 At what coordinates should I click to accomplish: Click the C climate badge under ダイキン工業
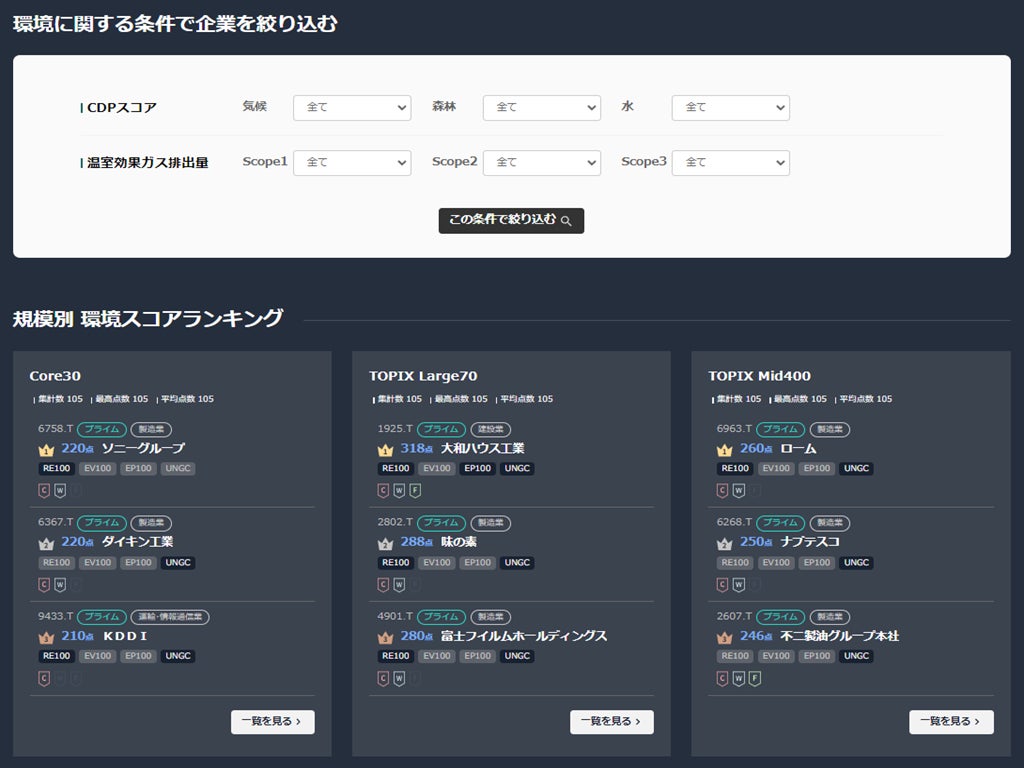pyautogui.click(x=44, y=584)
